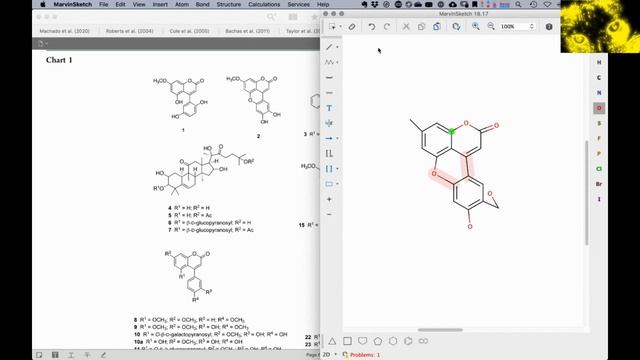
Task: Click the Problems: 1 indicator
Action: pyautogui.click(x=362, y=355)
